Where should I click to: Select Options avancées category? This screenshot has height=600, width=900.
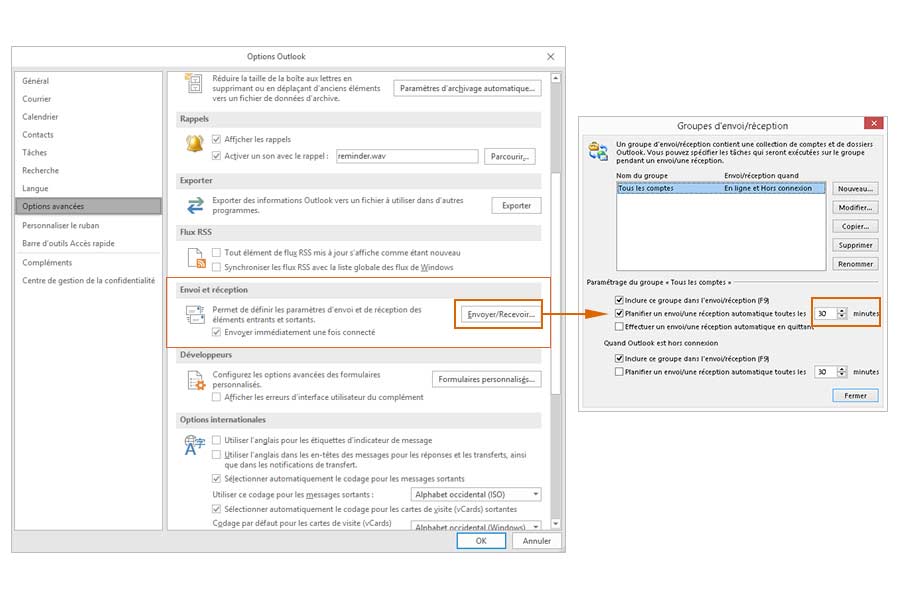(88, 206)
